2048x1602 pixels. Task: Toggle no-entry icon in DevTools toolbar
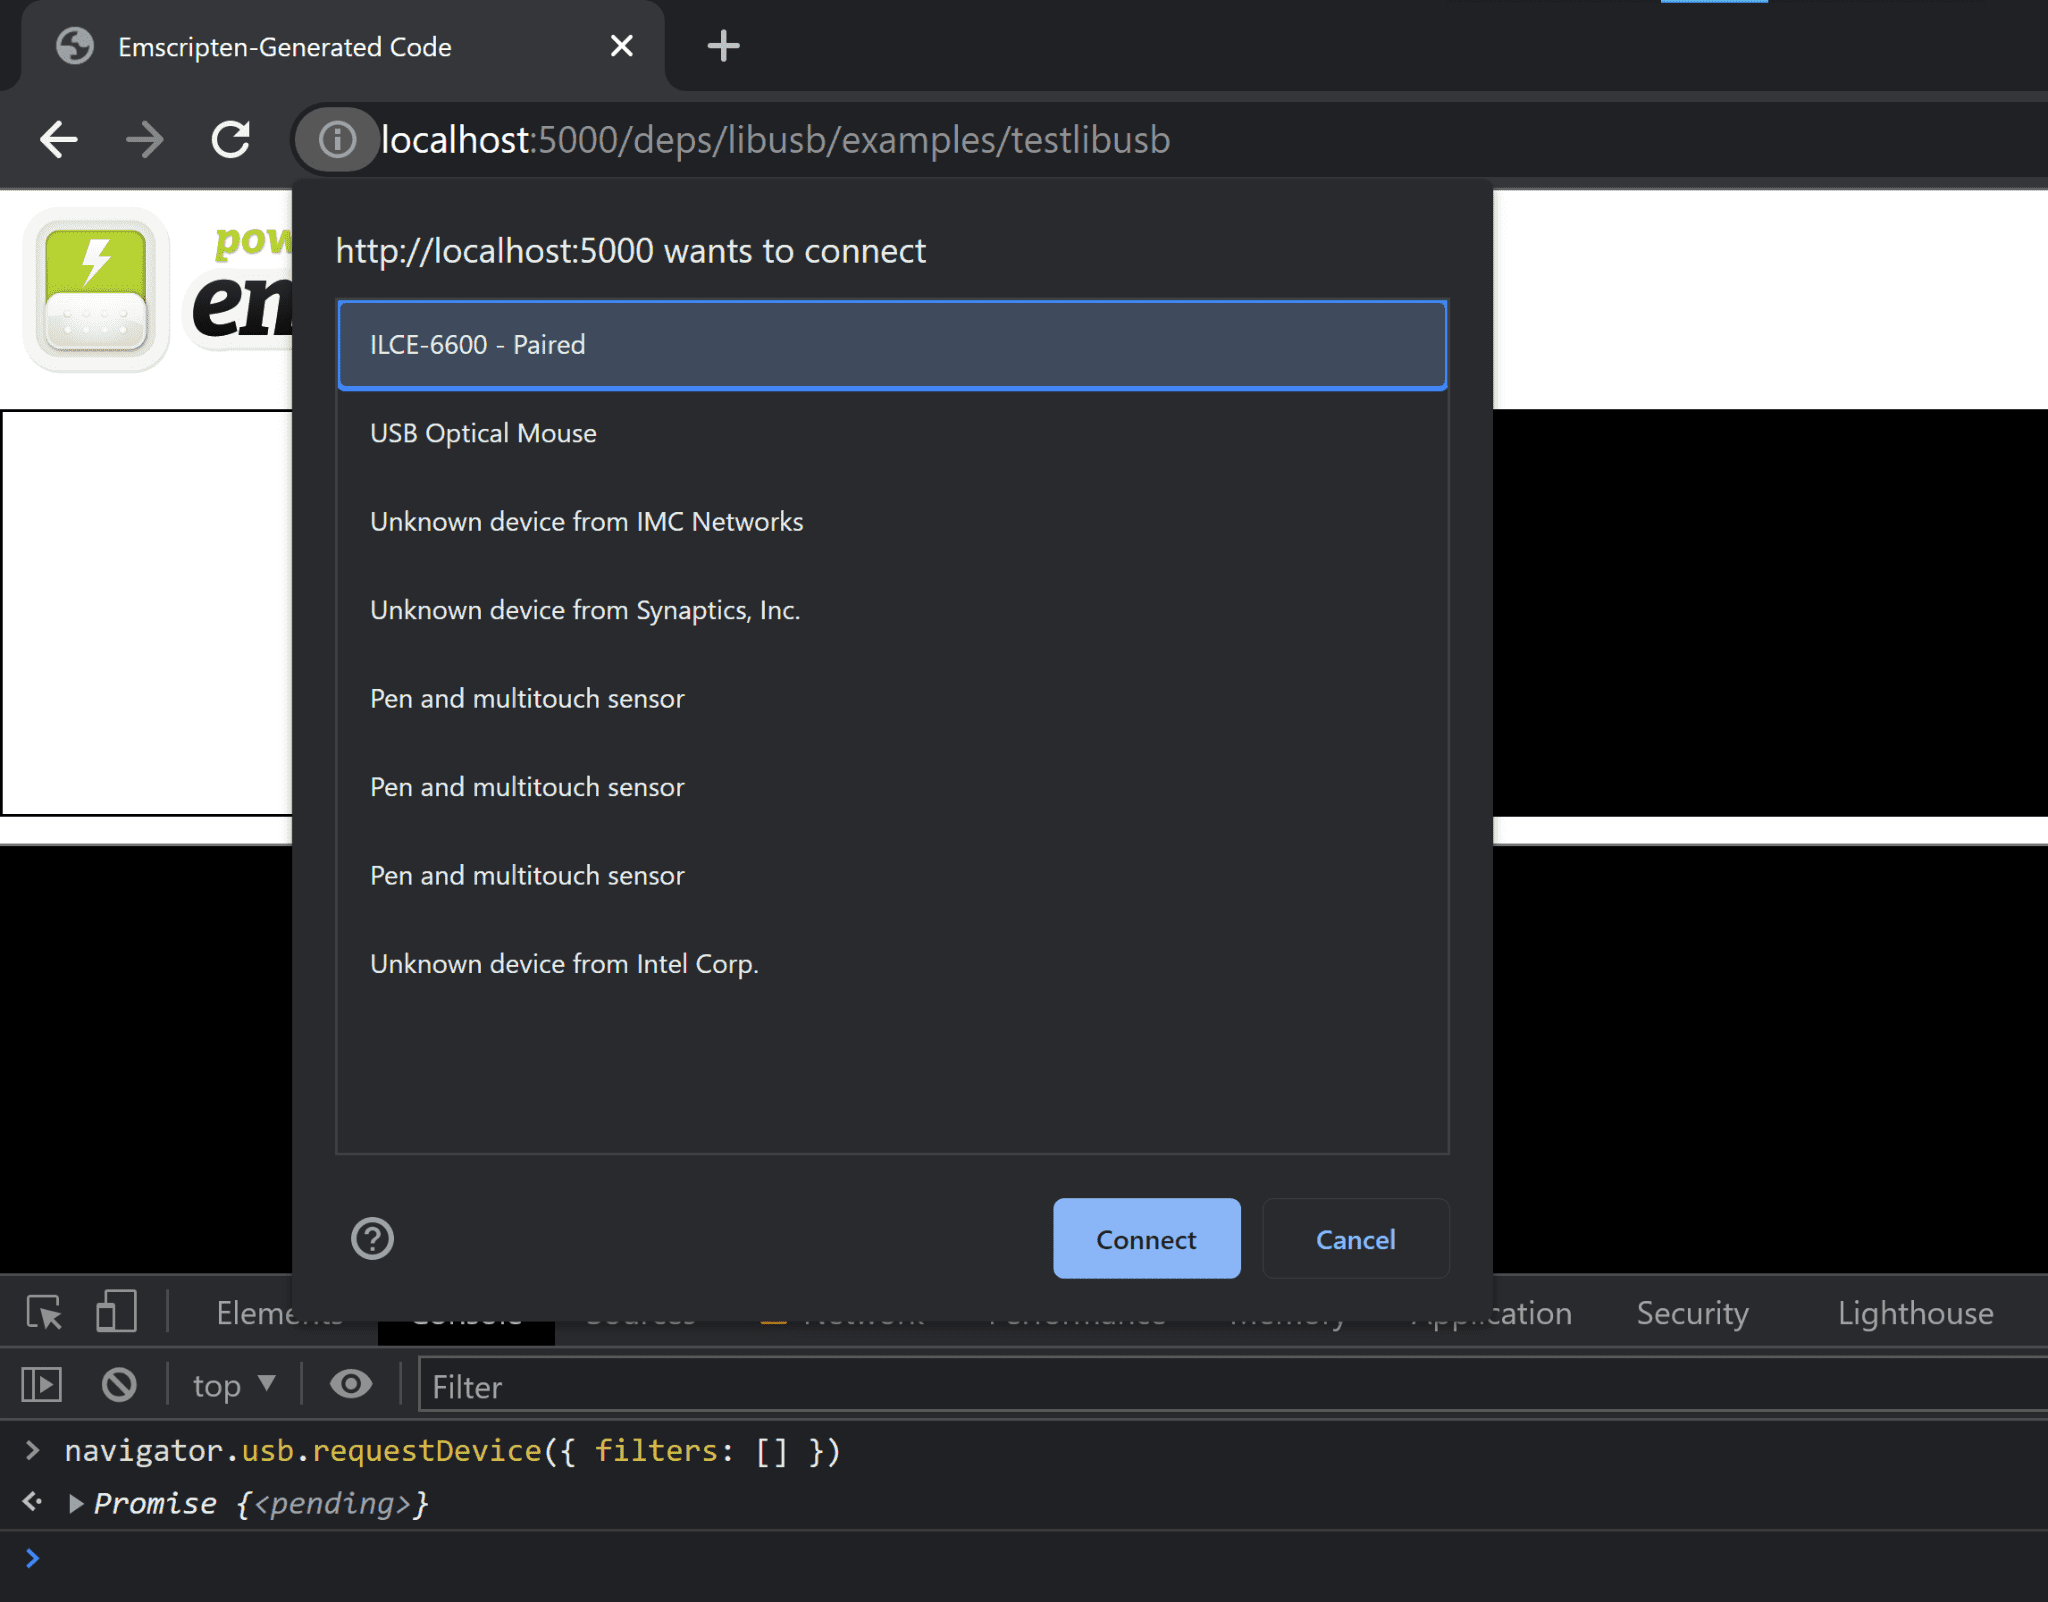118,1386
